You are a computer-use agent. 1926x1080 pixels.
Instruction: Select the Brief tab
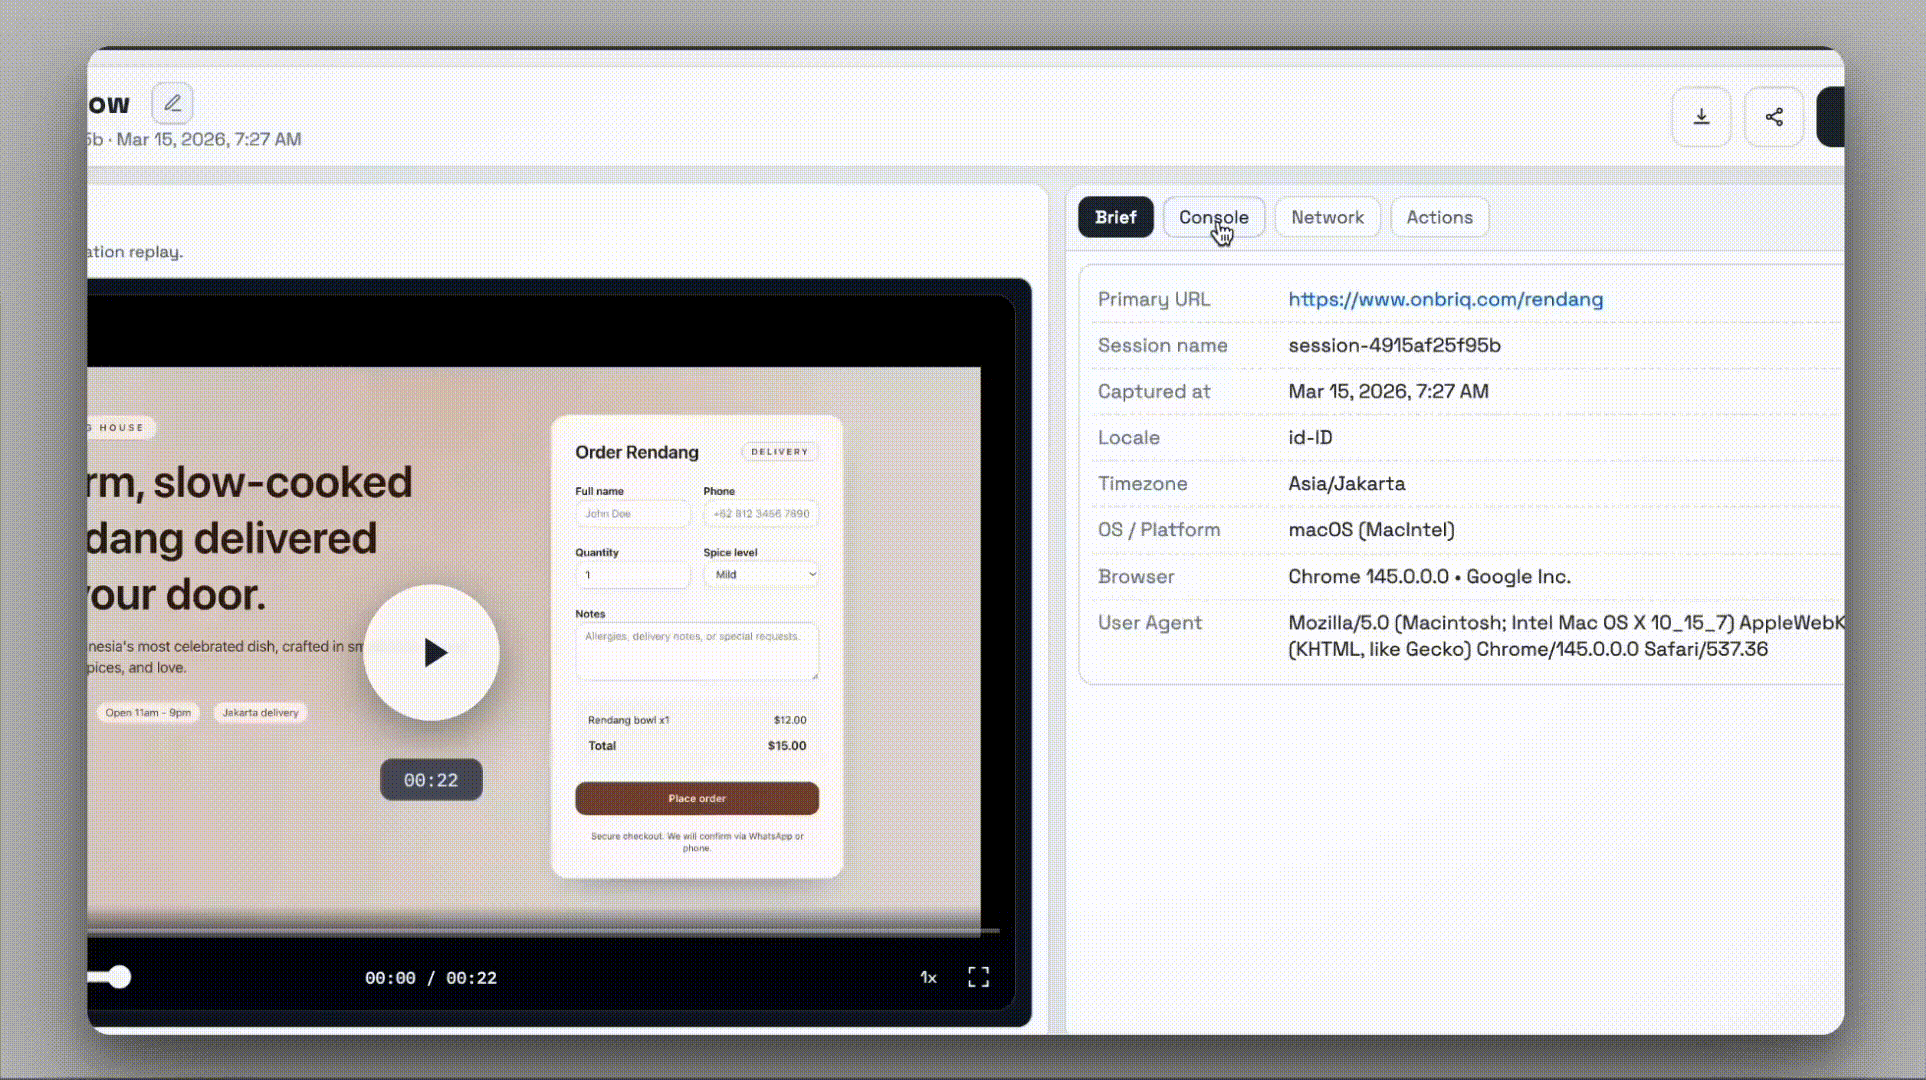1115,217
